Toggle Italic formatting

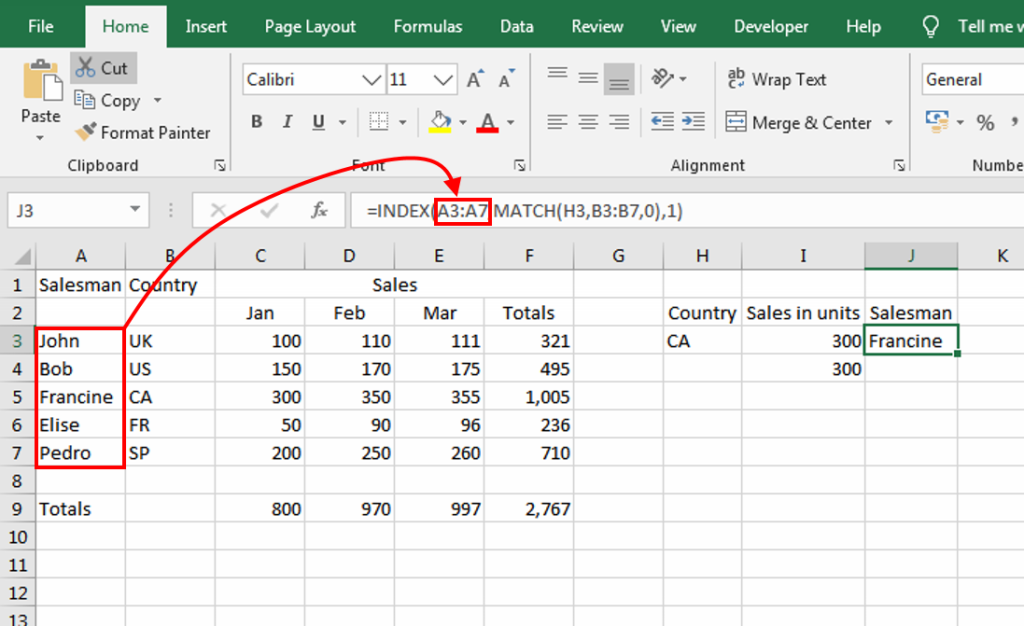pyautogui.click(x=288, y=122)
